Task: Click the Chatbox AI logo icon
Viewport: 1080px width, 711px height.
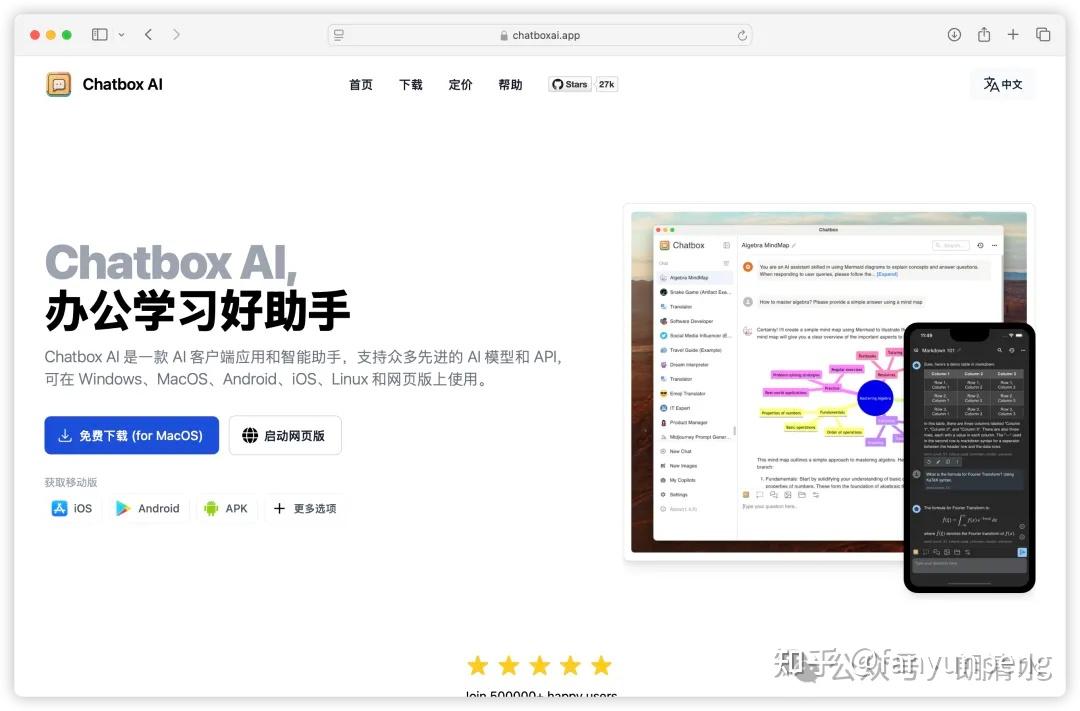Action: click(x=58, y=84)
